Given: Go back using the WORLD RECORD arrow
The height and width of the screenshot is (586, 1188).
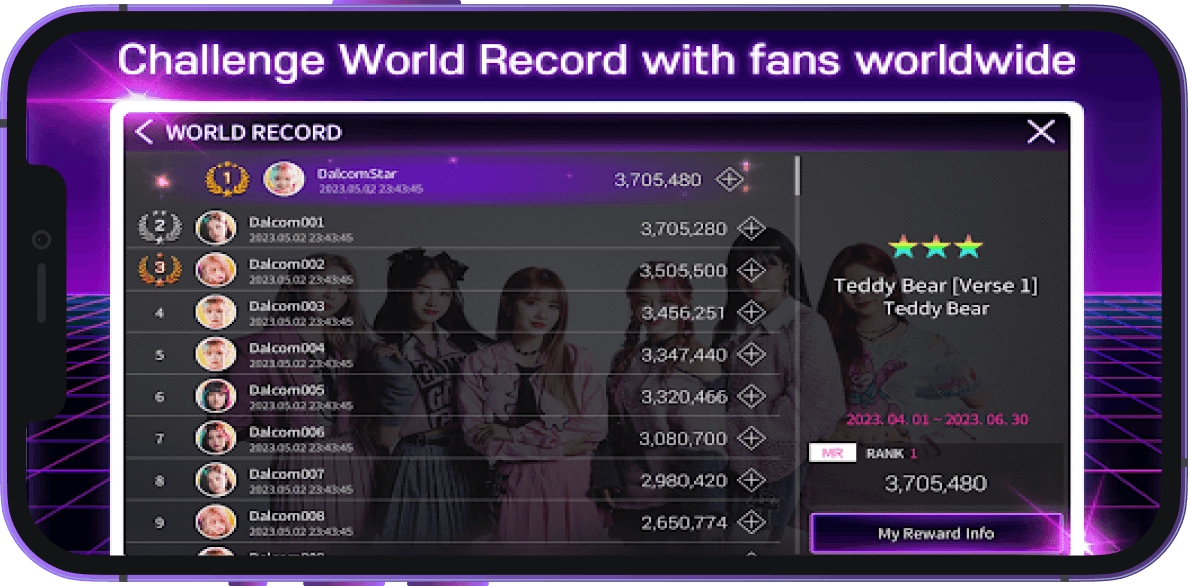Looking at the screenshot, I should (x=144, y=132).
